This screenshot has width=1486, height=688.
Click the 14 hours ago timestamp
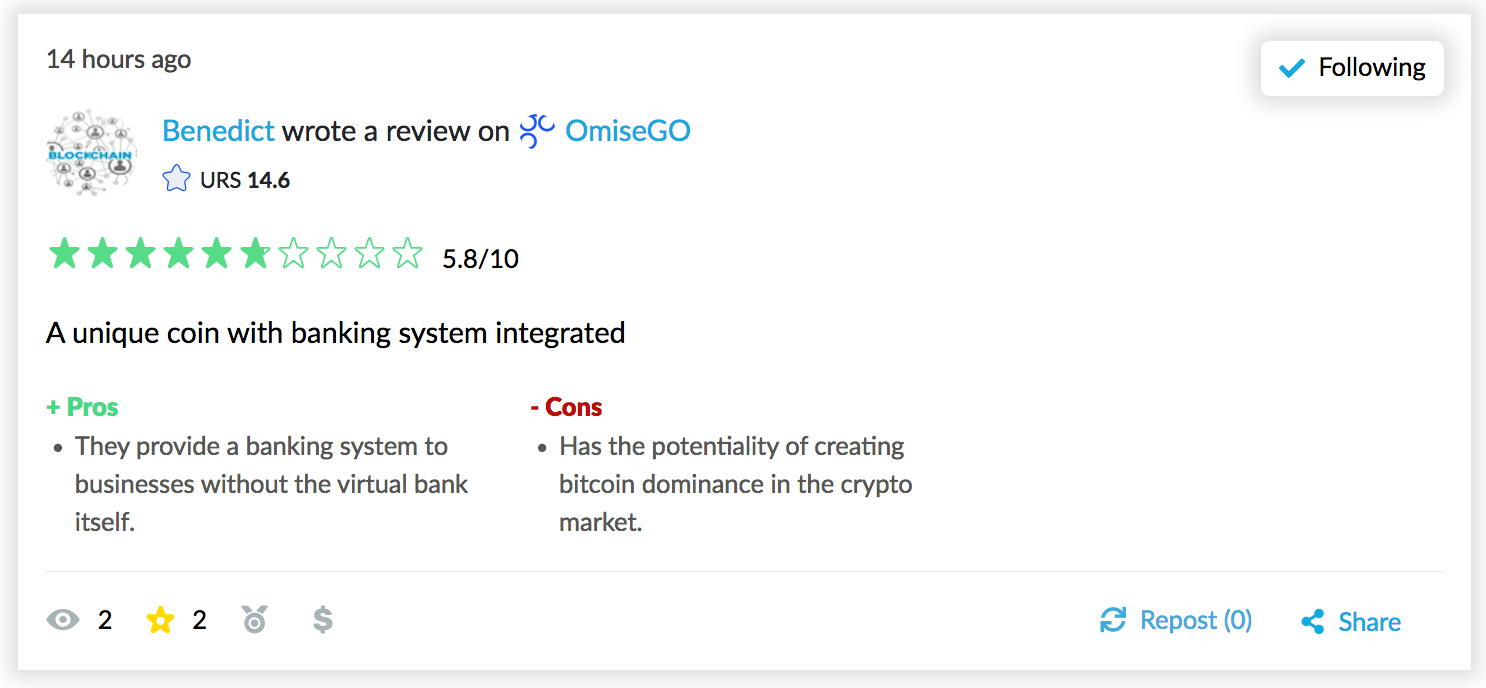118,59
